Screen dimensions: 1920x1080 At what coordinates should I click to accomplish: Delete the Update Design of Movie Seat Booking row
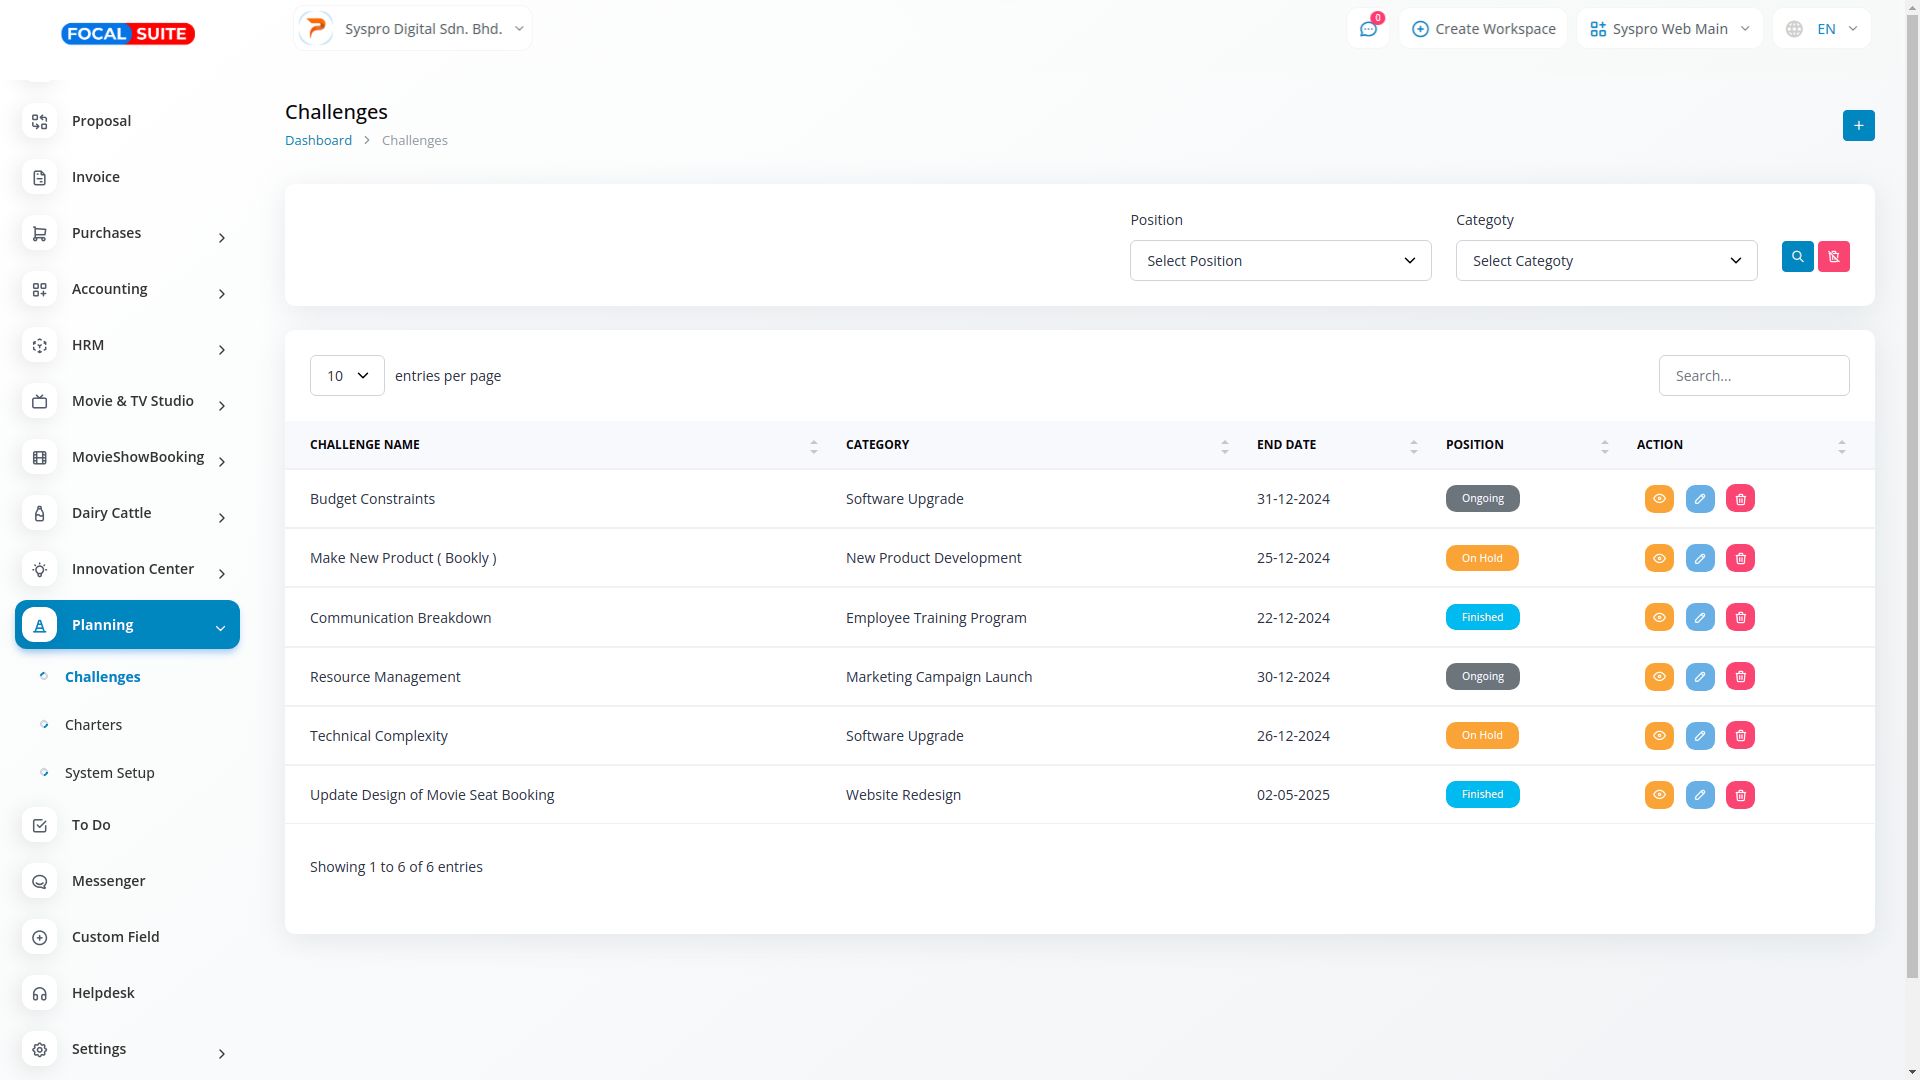[x=1740, y=795]
